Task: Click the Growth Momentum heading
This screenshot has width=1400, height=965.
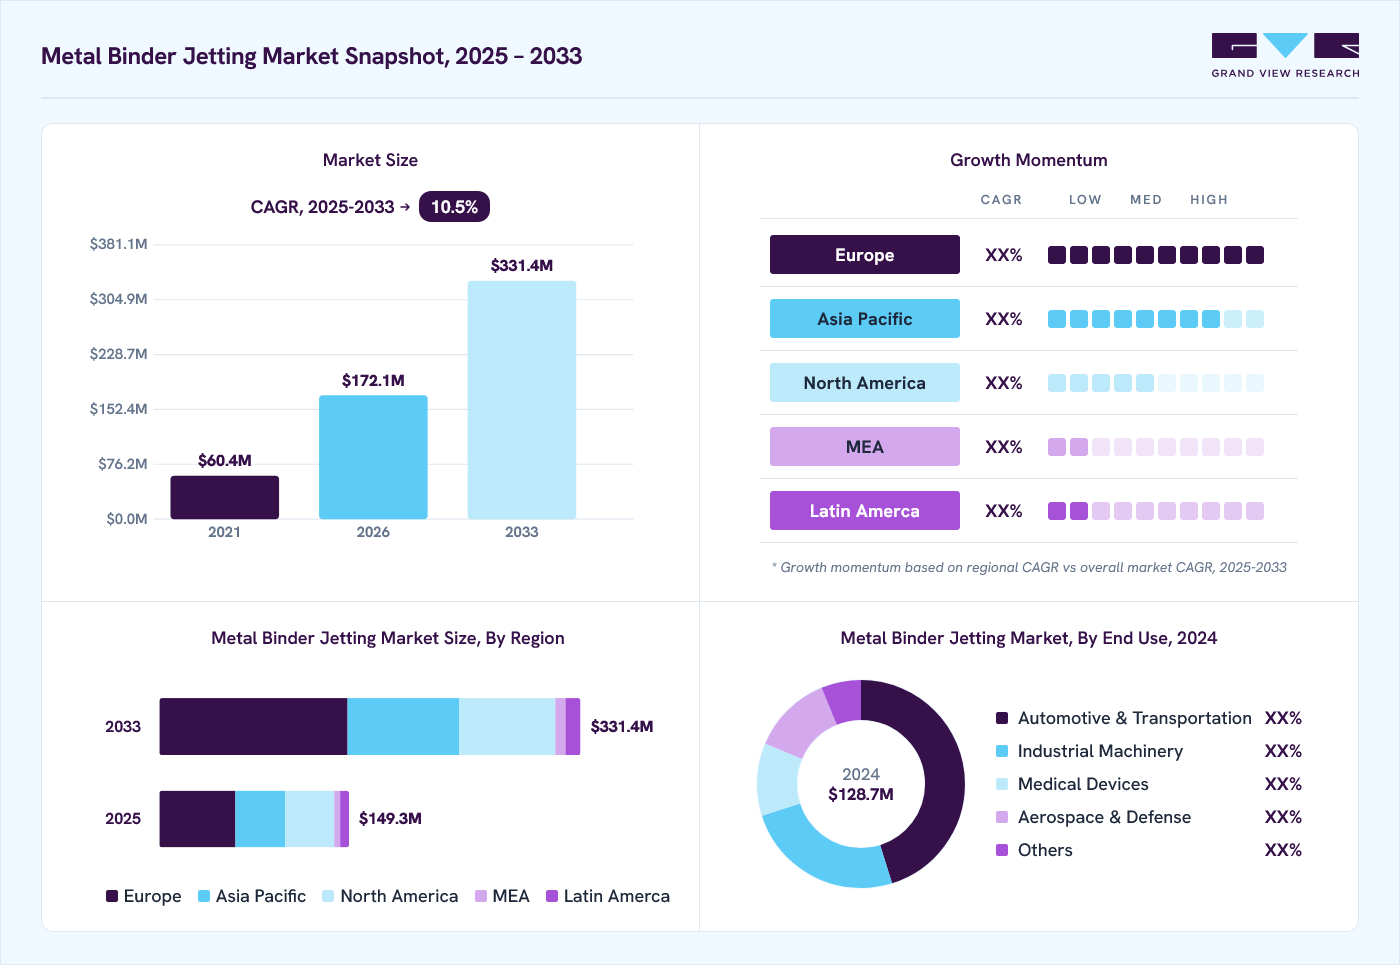Action: pos(1029,160)
